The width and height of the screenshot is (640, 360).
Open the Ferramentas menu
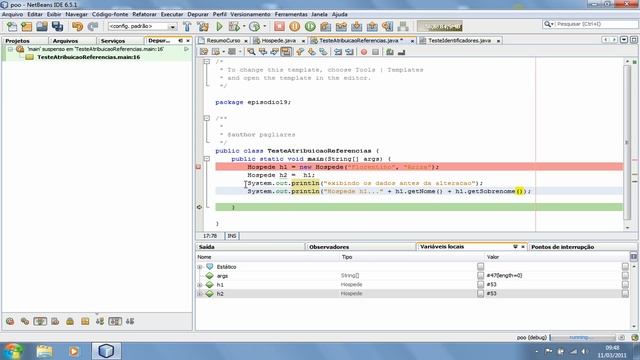[x=291, y=14]
